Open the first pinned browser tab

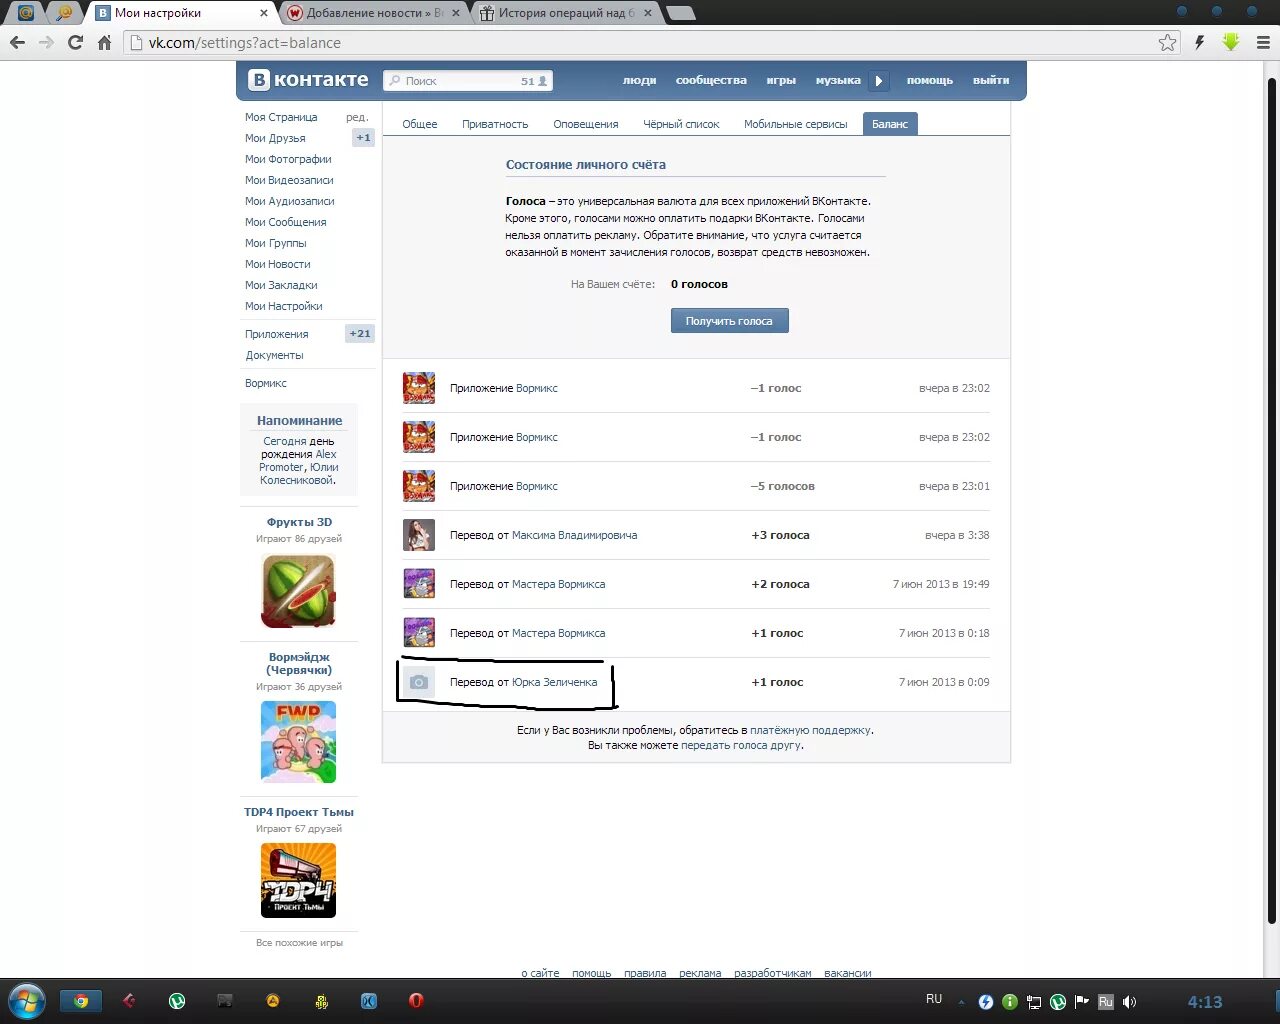coord(26,13)
